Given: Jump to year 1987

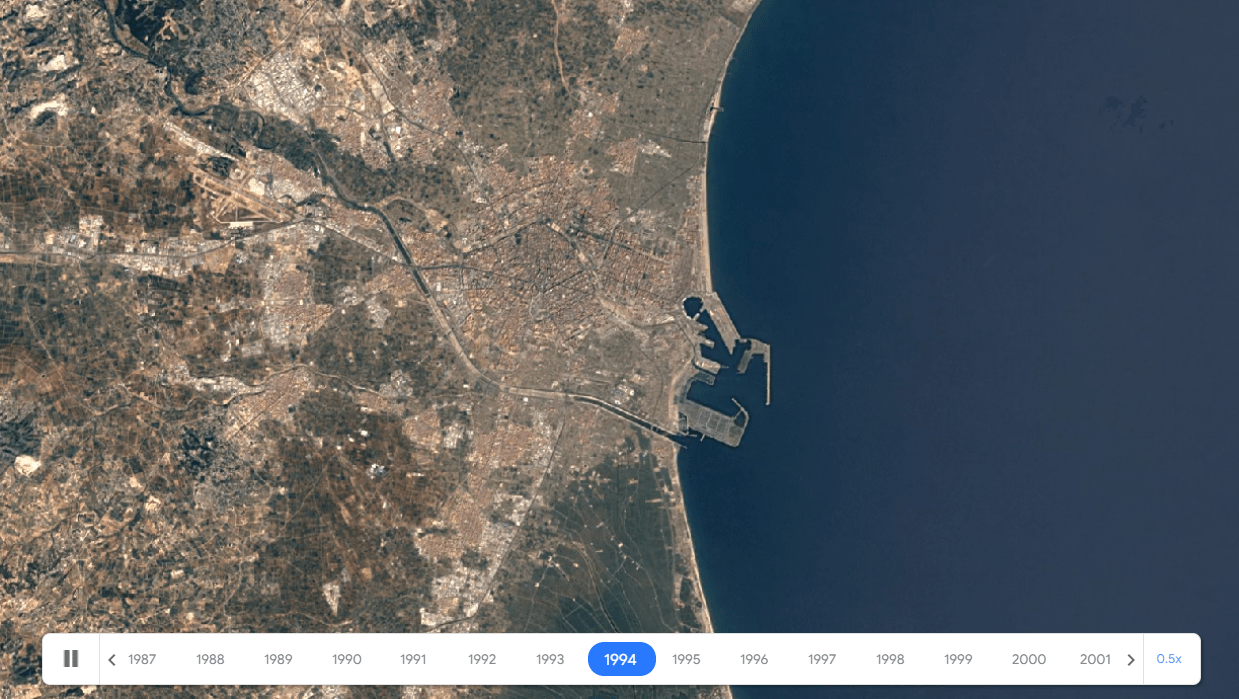Looking at the screenshot, I should coord(142,660).
